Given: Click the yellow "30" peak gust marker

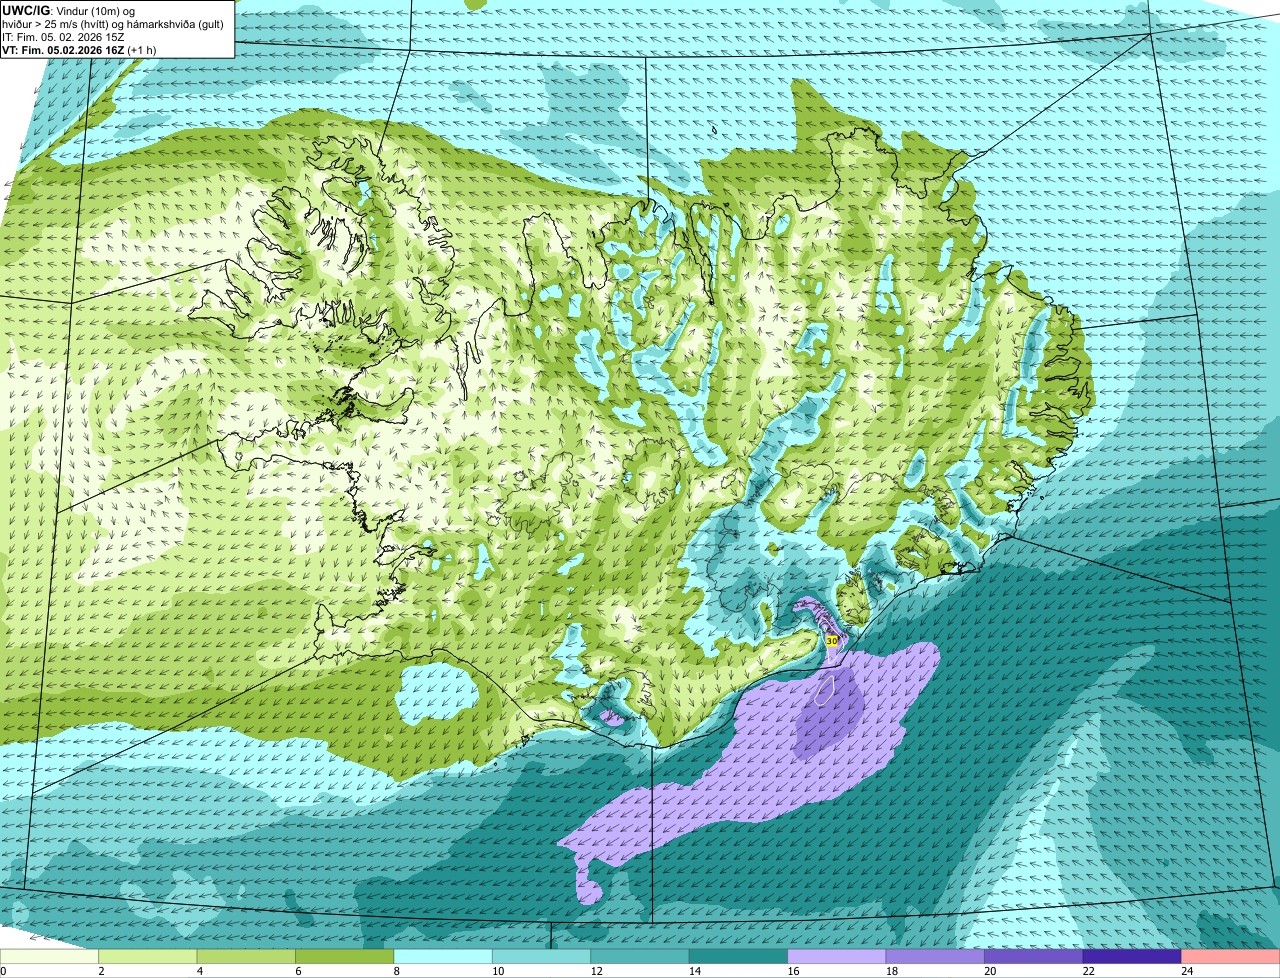Looking at the screenshot, I should click(832, 640).
